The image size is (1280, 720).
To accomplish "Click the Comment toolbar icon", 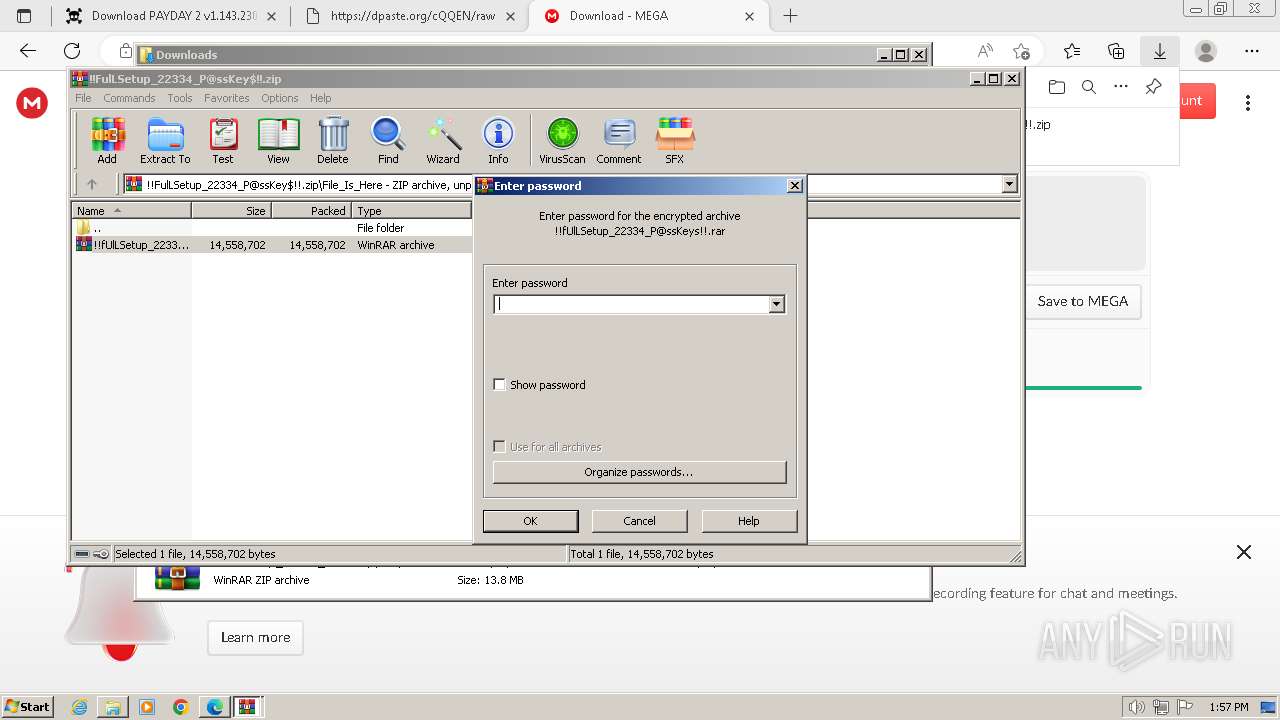I will [619, 140].
